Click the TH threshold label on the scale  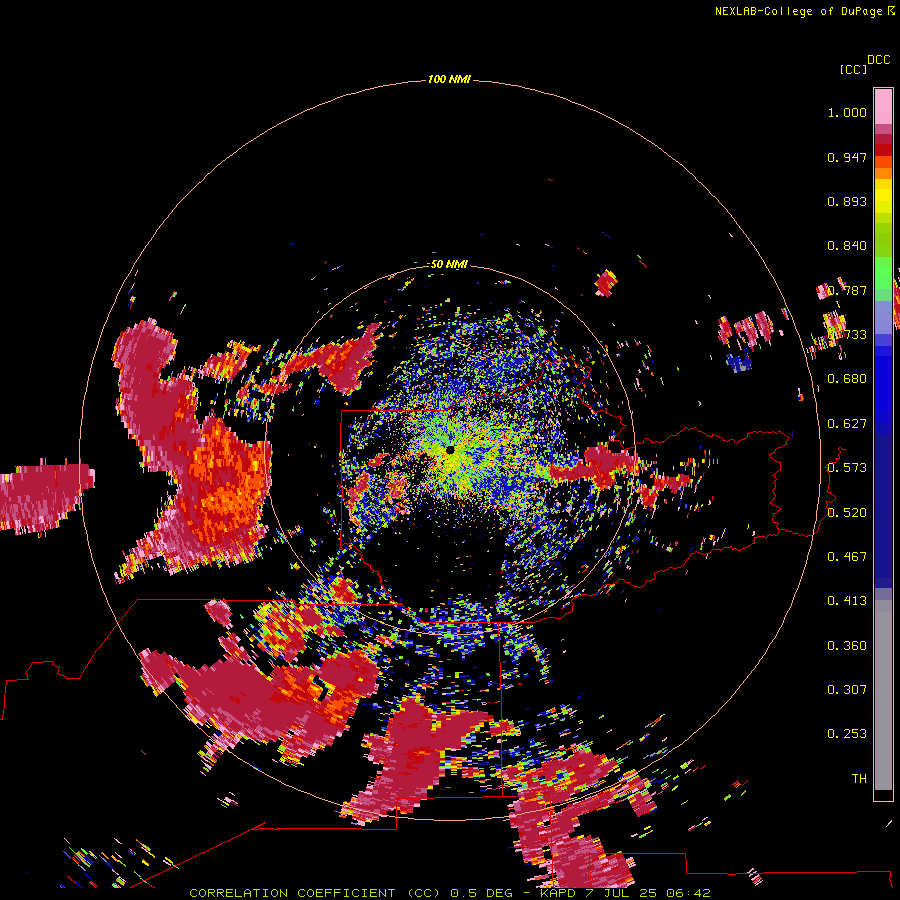coord(859,779)
